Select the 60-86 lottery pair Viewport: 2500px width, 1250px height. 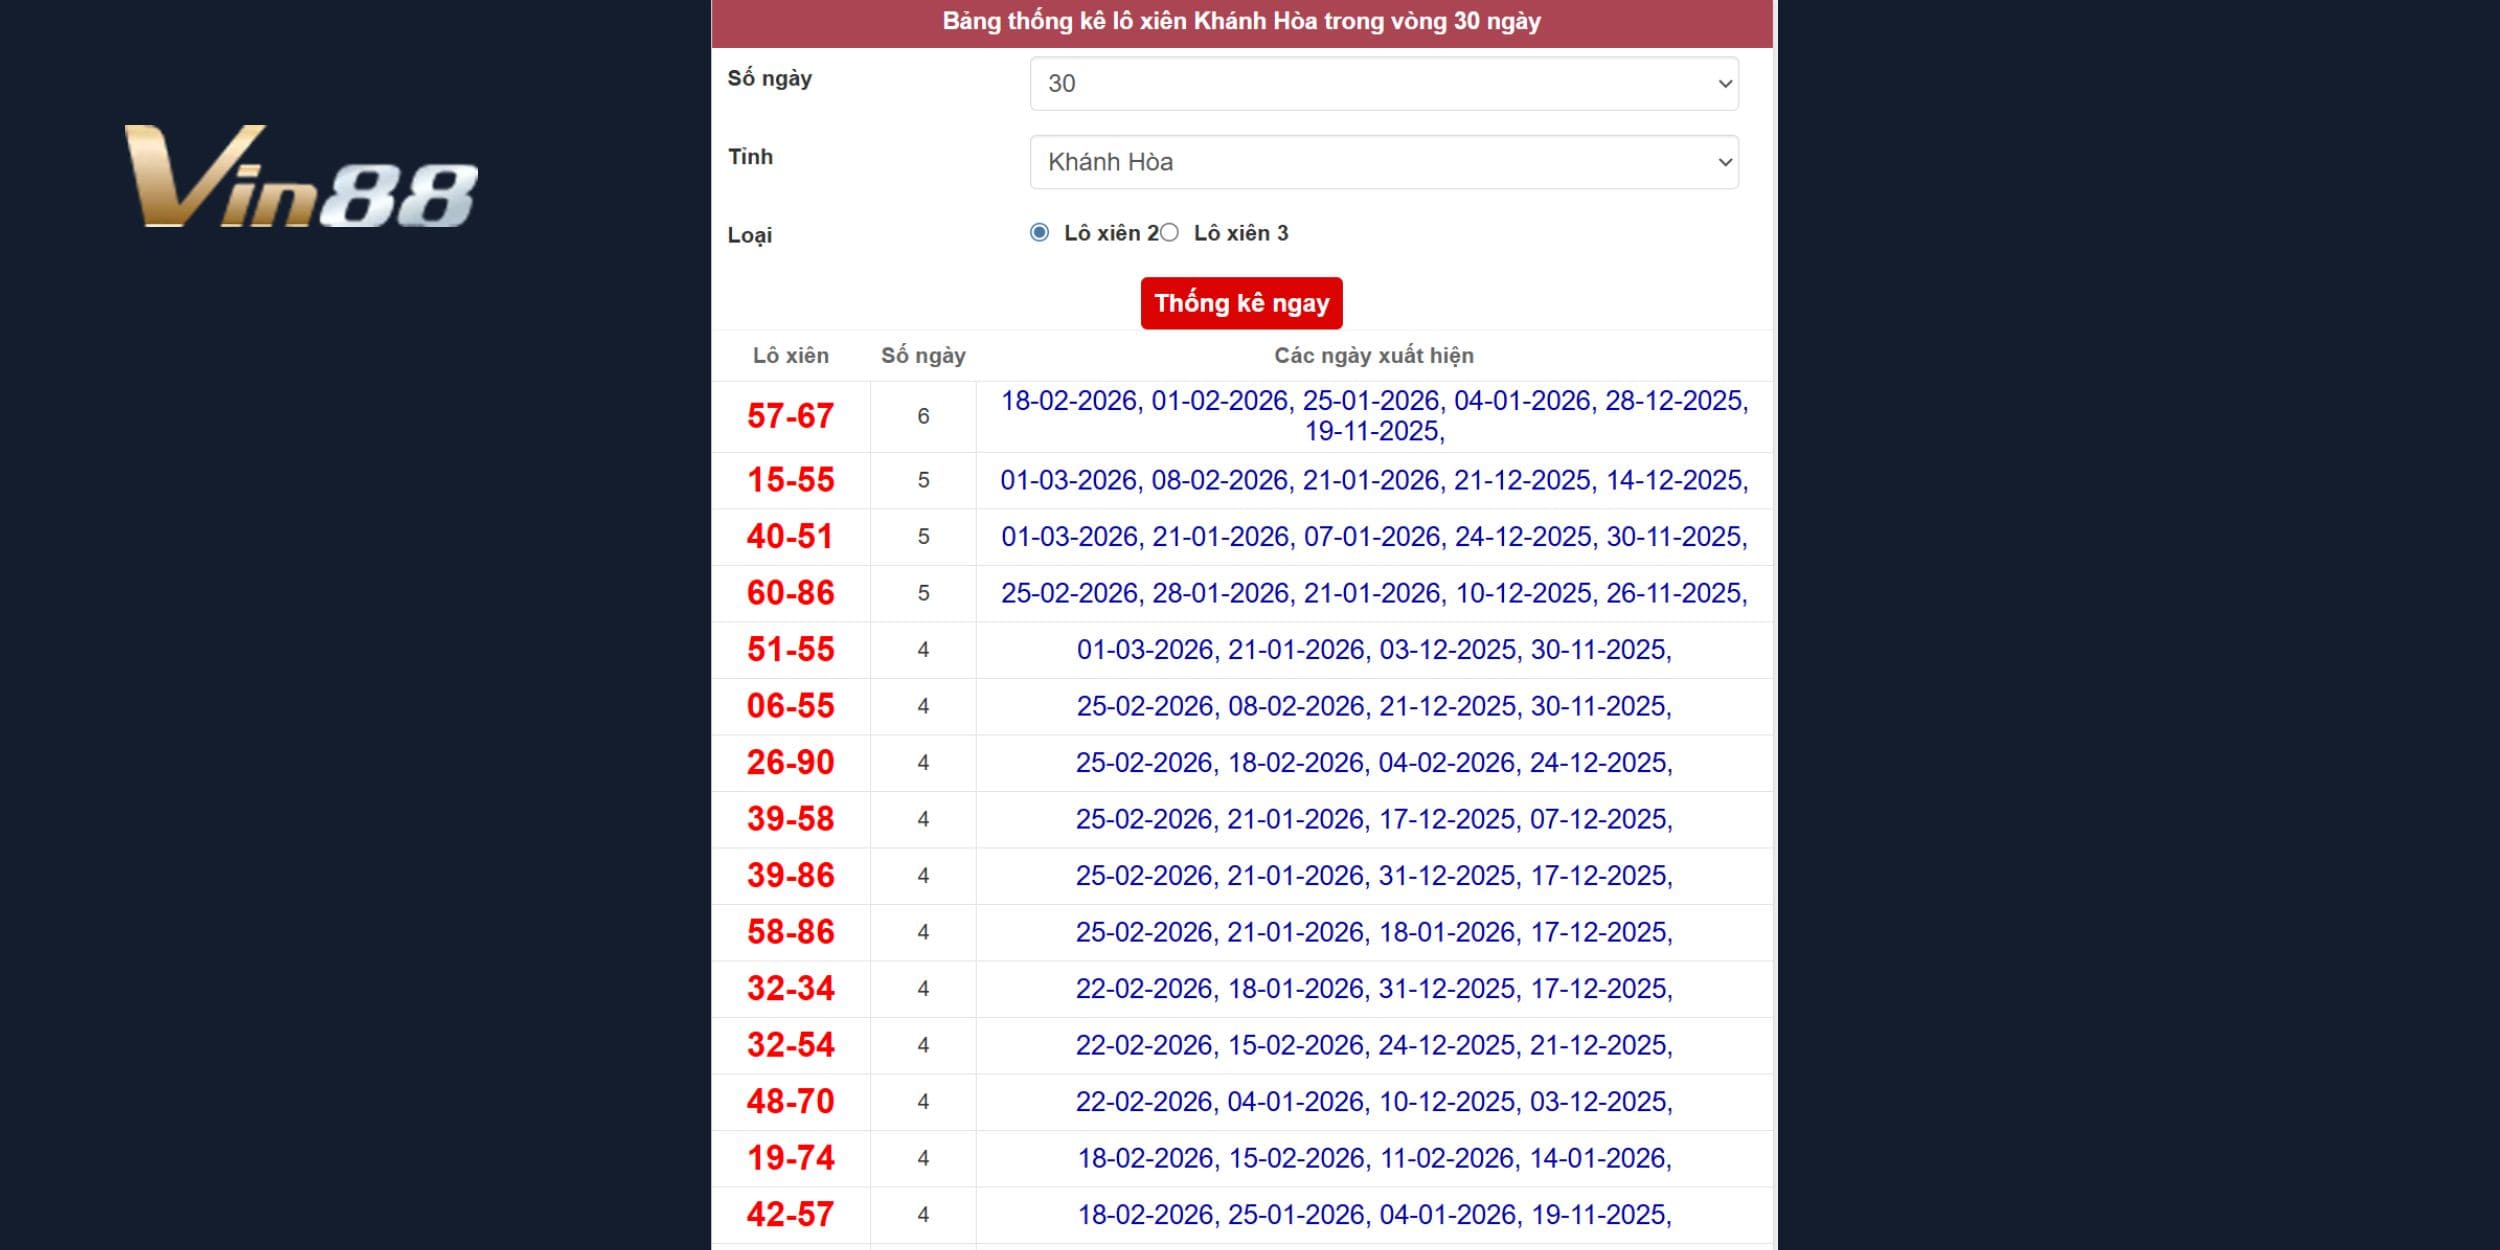(791, 592)
